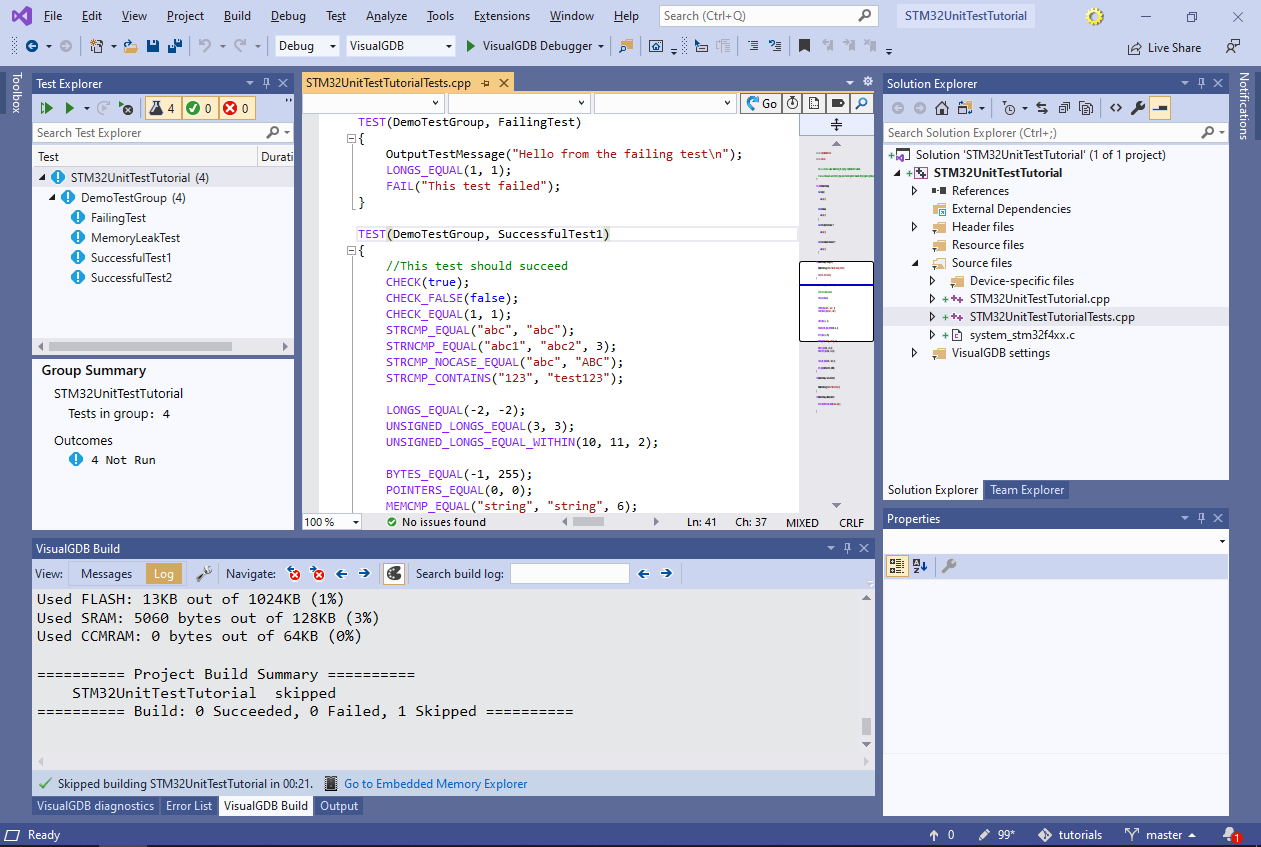Screen dimensions: 1261x847
Task: Open VisualGDB Debugger dropdown arrow
Action: (x=601, y=46)
